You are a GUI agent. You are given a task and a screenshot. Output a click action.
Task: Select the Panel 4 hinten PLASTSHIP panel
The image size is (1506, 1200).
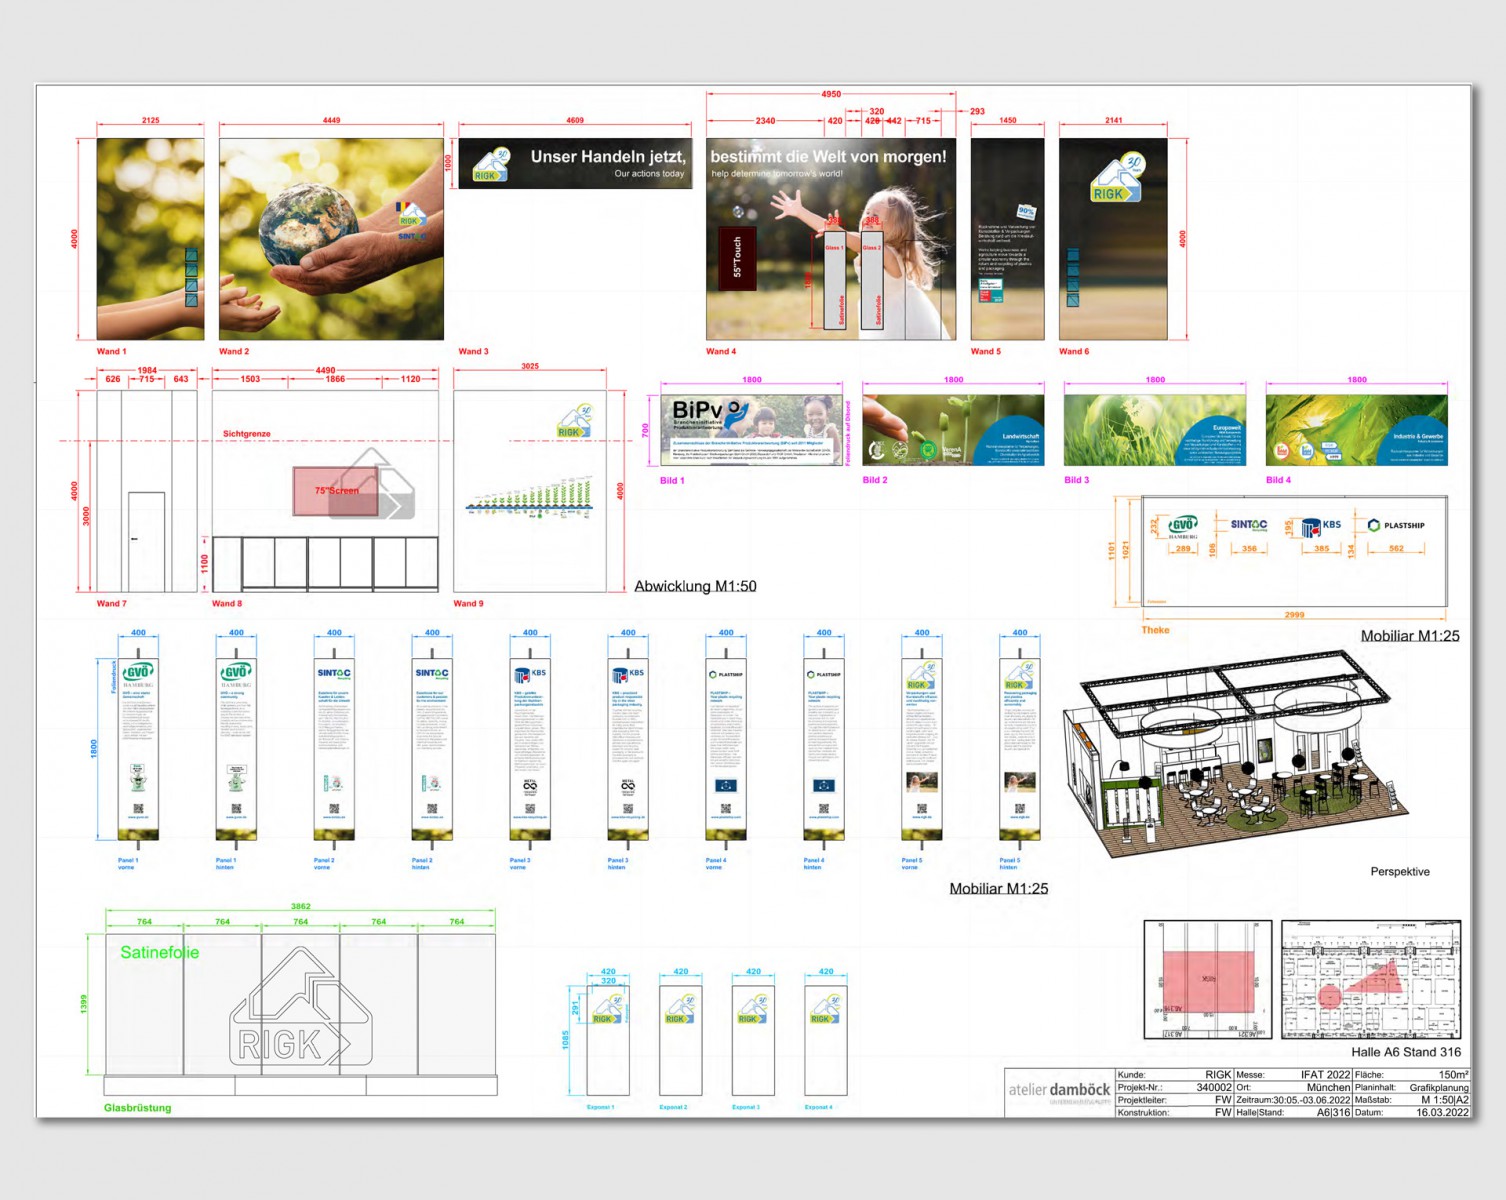pyautogui.click(x=824, y=748)
